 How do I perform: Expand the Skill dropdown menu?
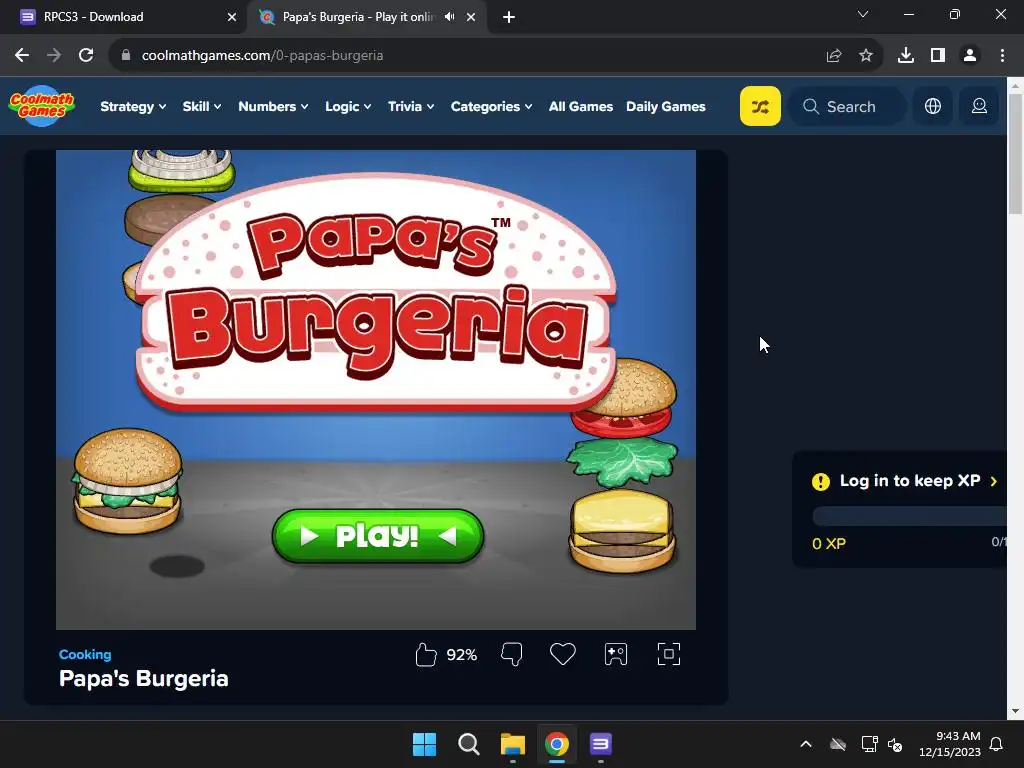202,106
